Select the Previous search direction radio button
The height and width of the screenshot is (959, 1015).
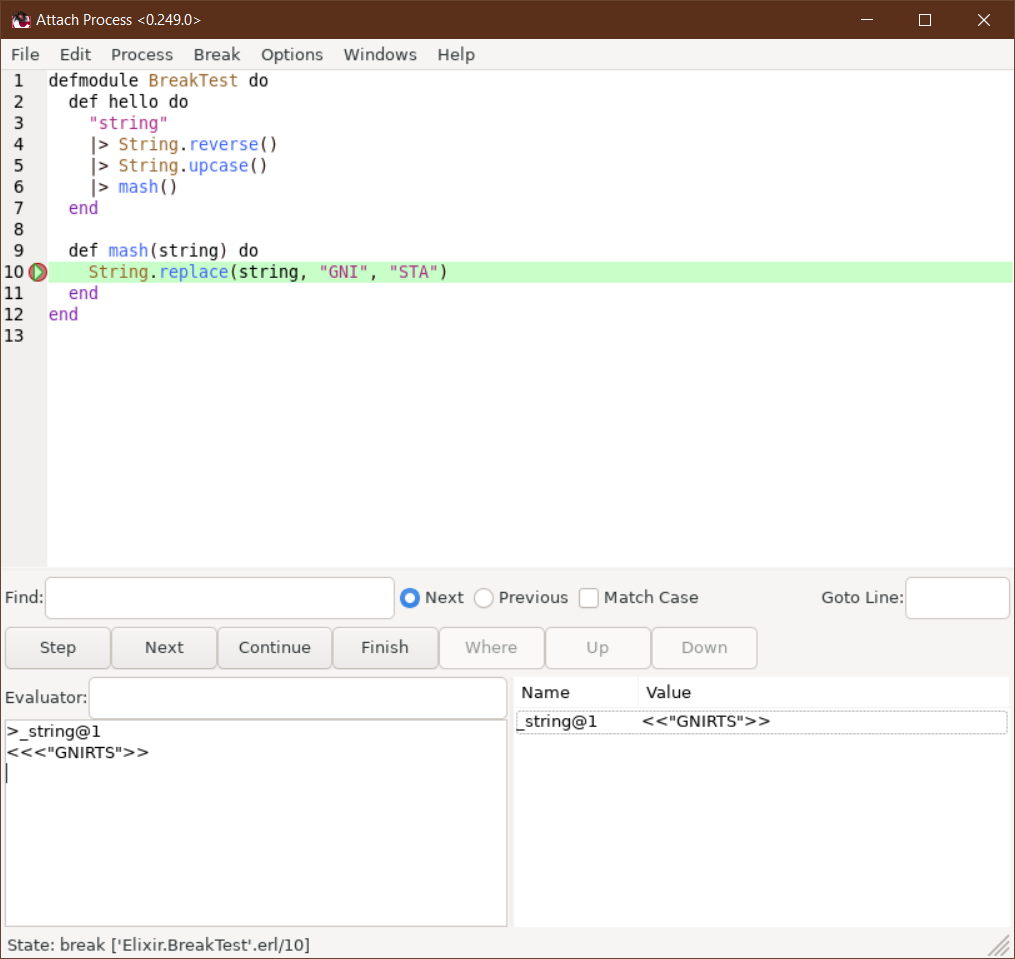(x=484, y=598)
